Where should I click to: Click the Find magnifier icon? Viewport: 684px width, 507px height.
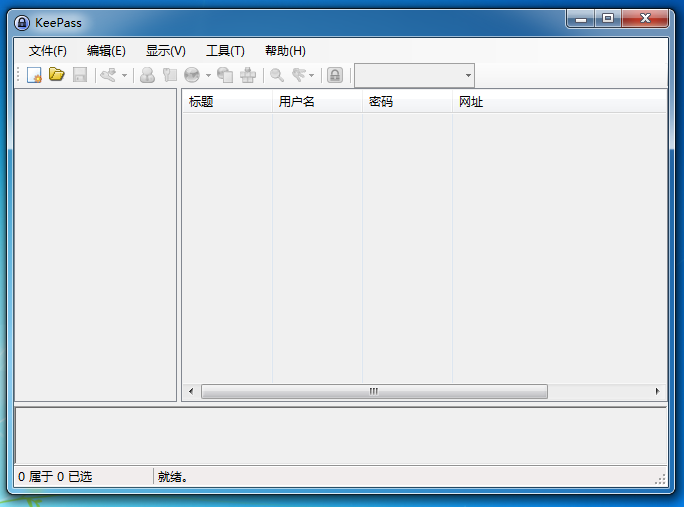click(277, 75)
